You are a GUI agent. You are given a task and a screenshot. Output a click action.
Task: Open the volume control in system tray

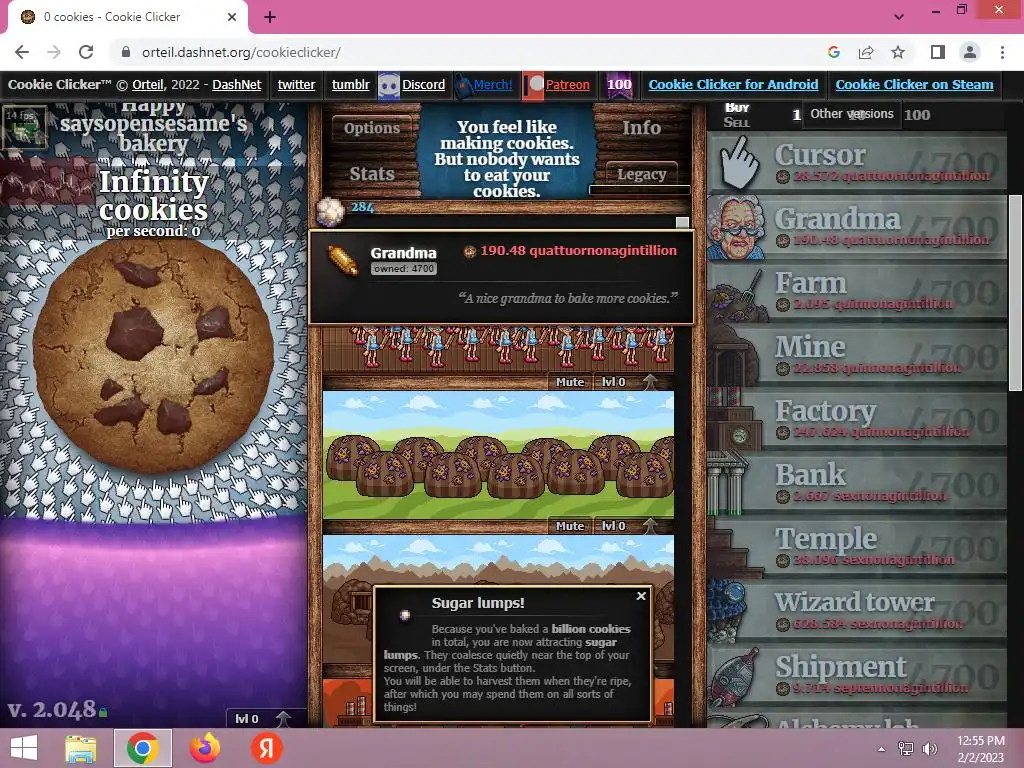[x=929, y=748]
